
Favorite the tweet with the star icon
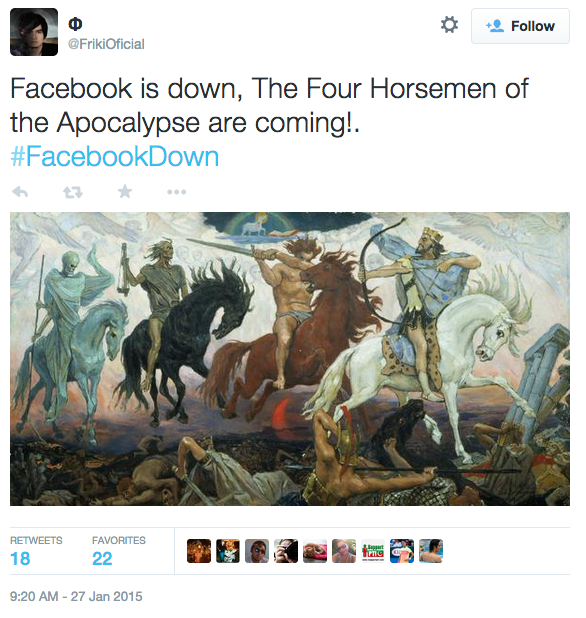point(125,192)
